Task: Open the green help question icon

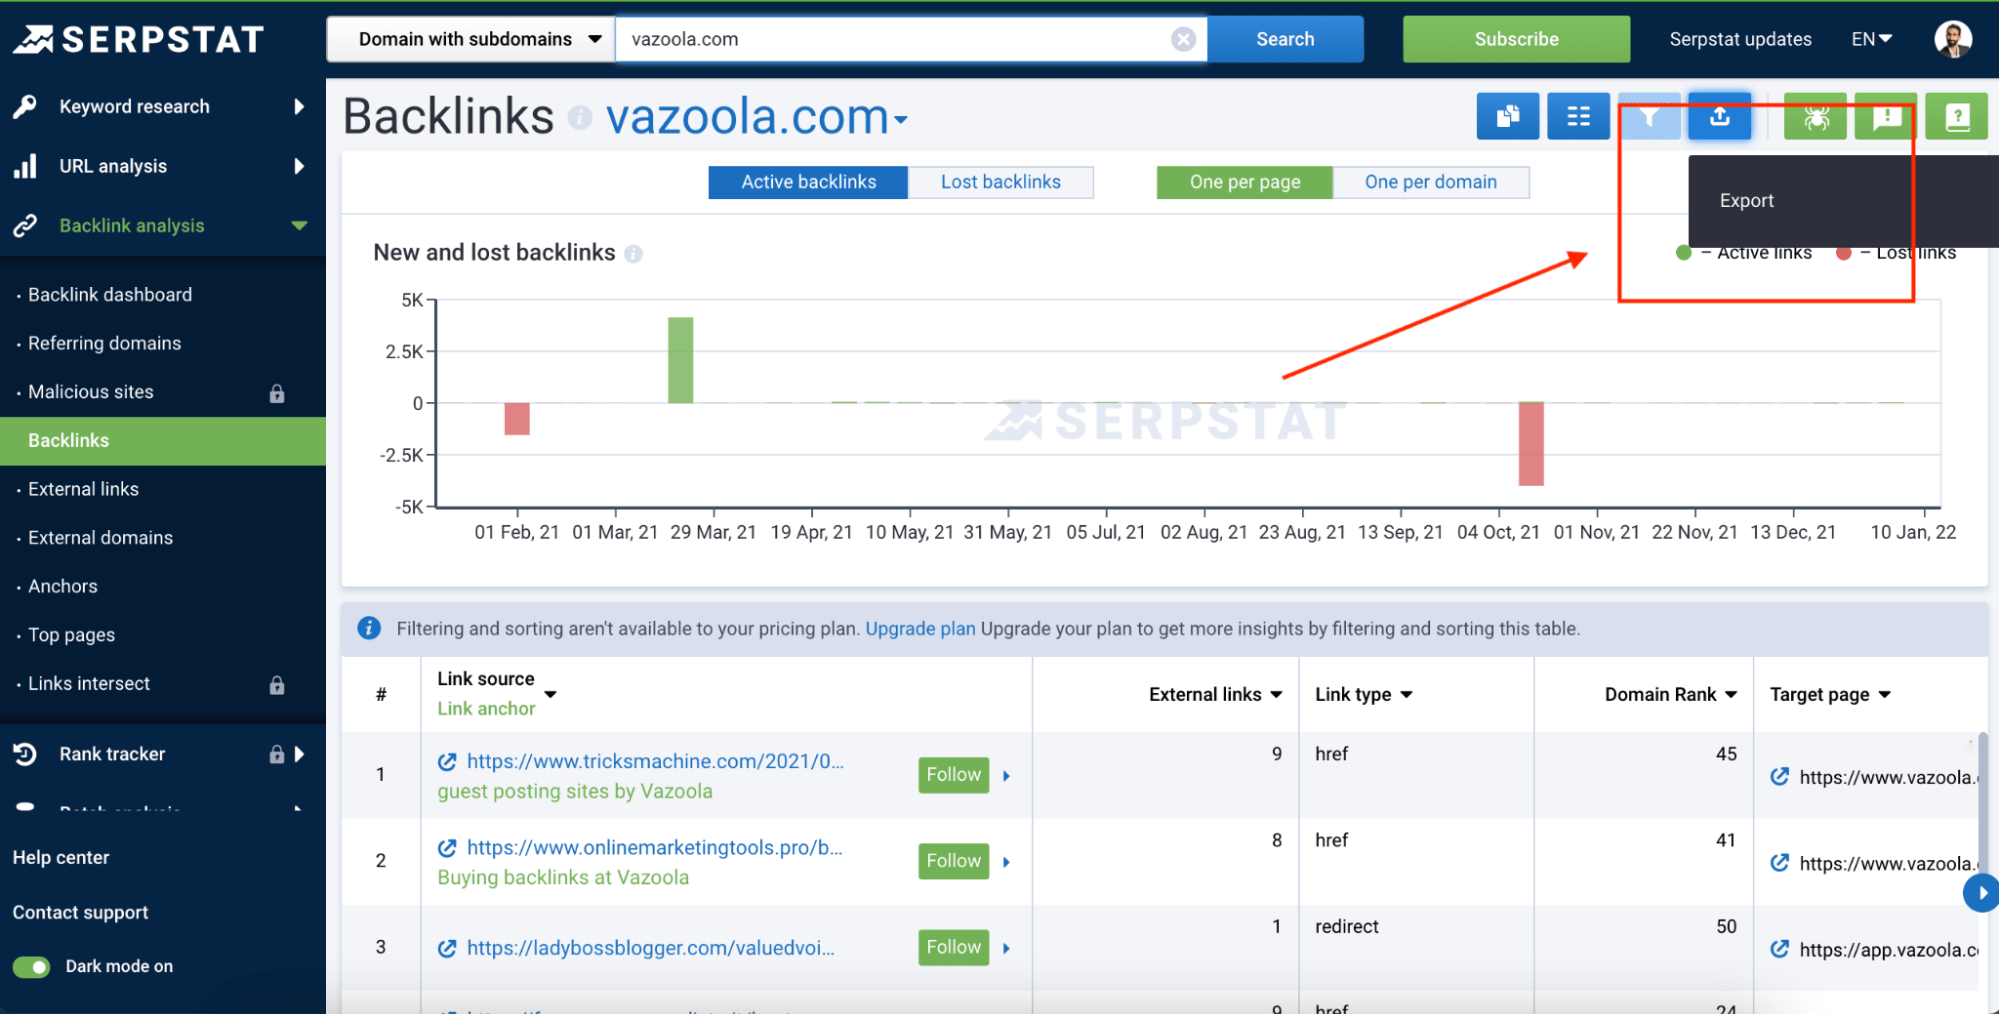Action: pos(1957,117)
